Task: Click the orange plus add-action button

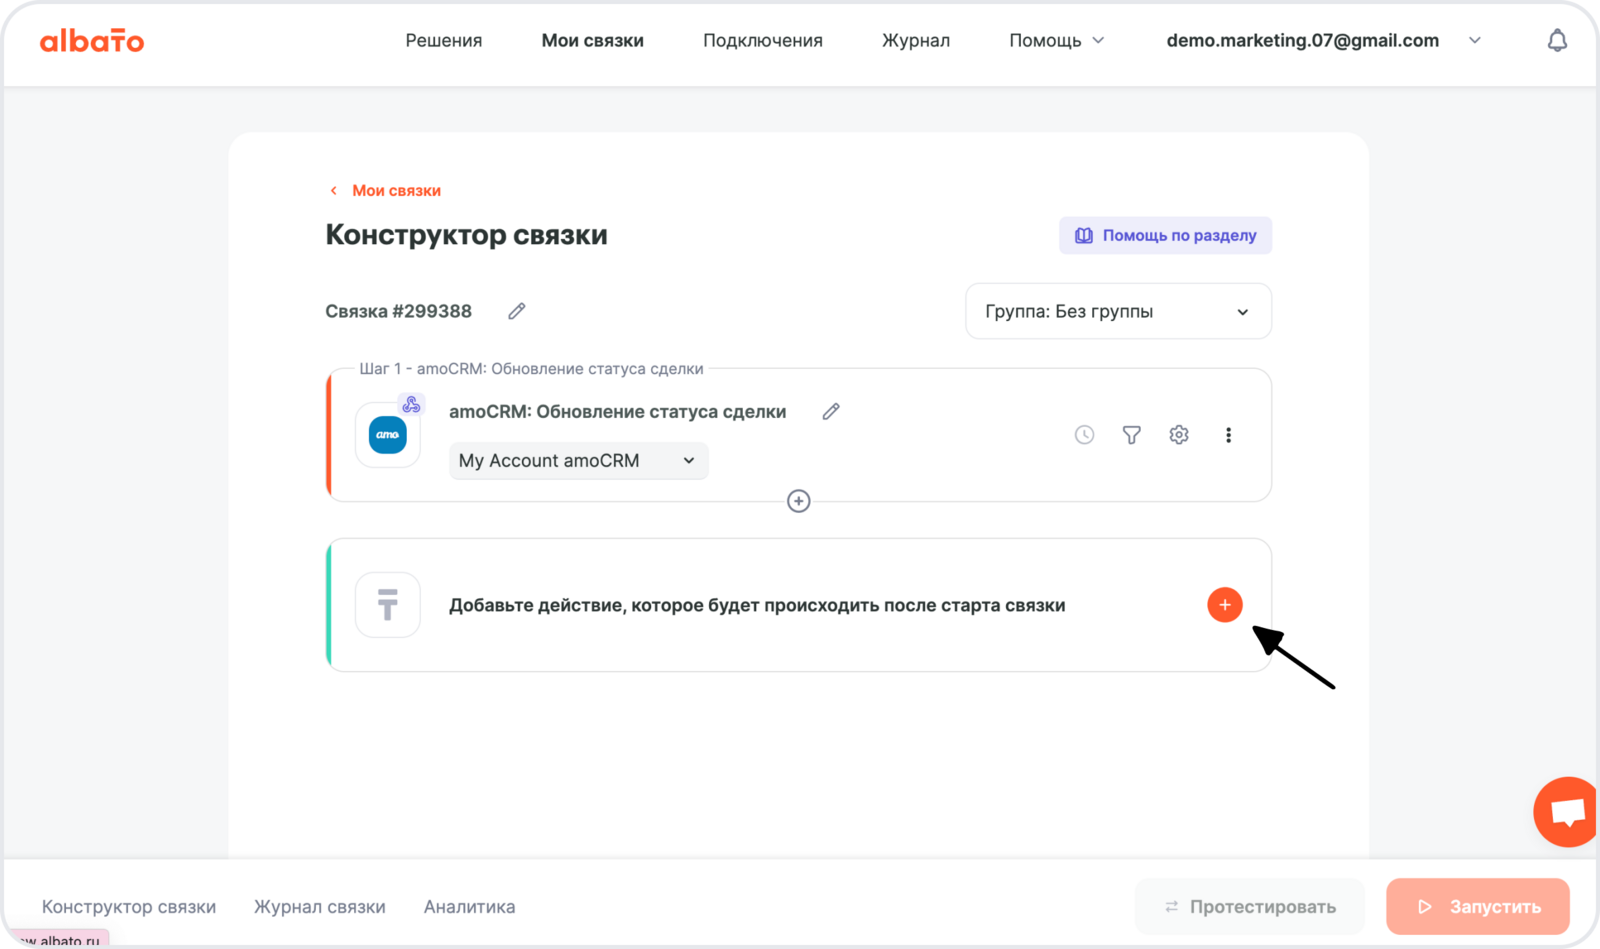Action: pos(1224,605)
